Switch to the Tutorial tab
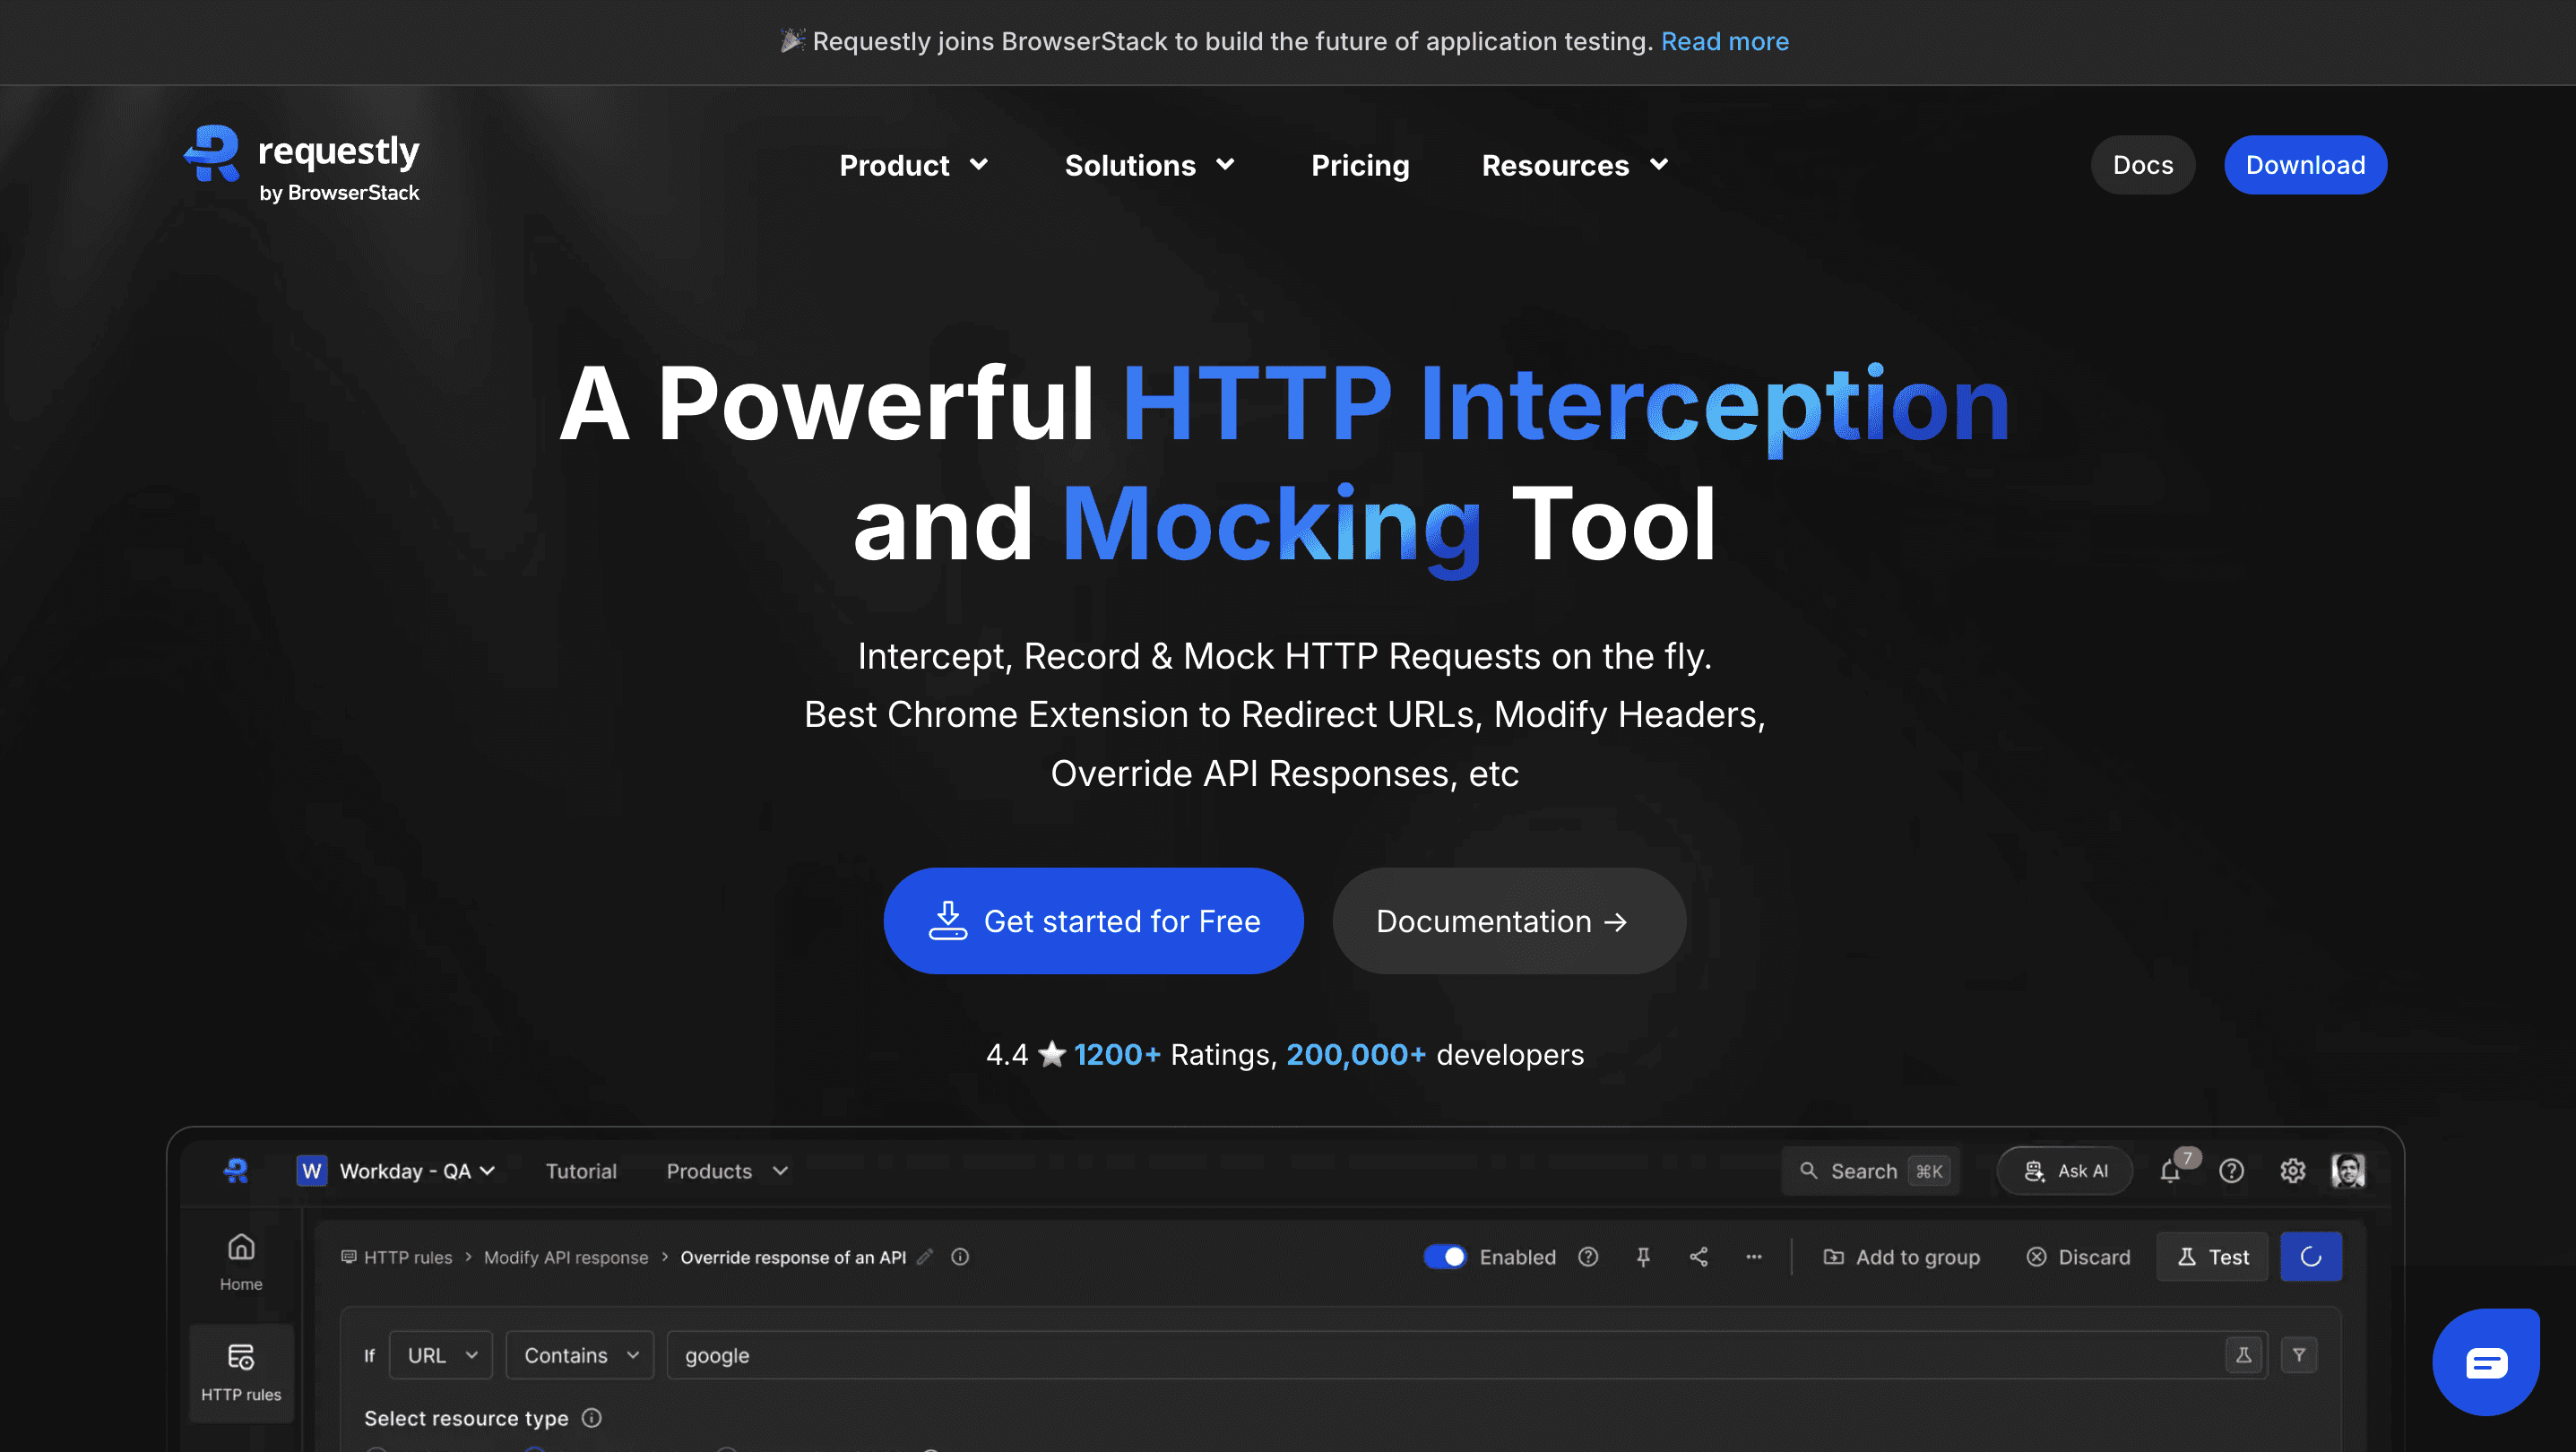Viewport: 2576px width, 1452px height. [x=580, y=1170]
